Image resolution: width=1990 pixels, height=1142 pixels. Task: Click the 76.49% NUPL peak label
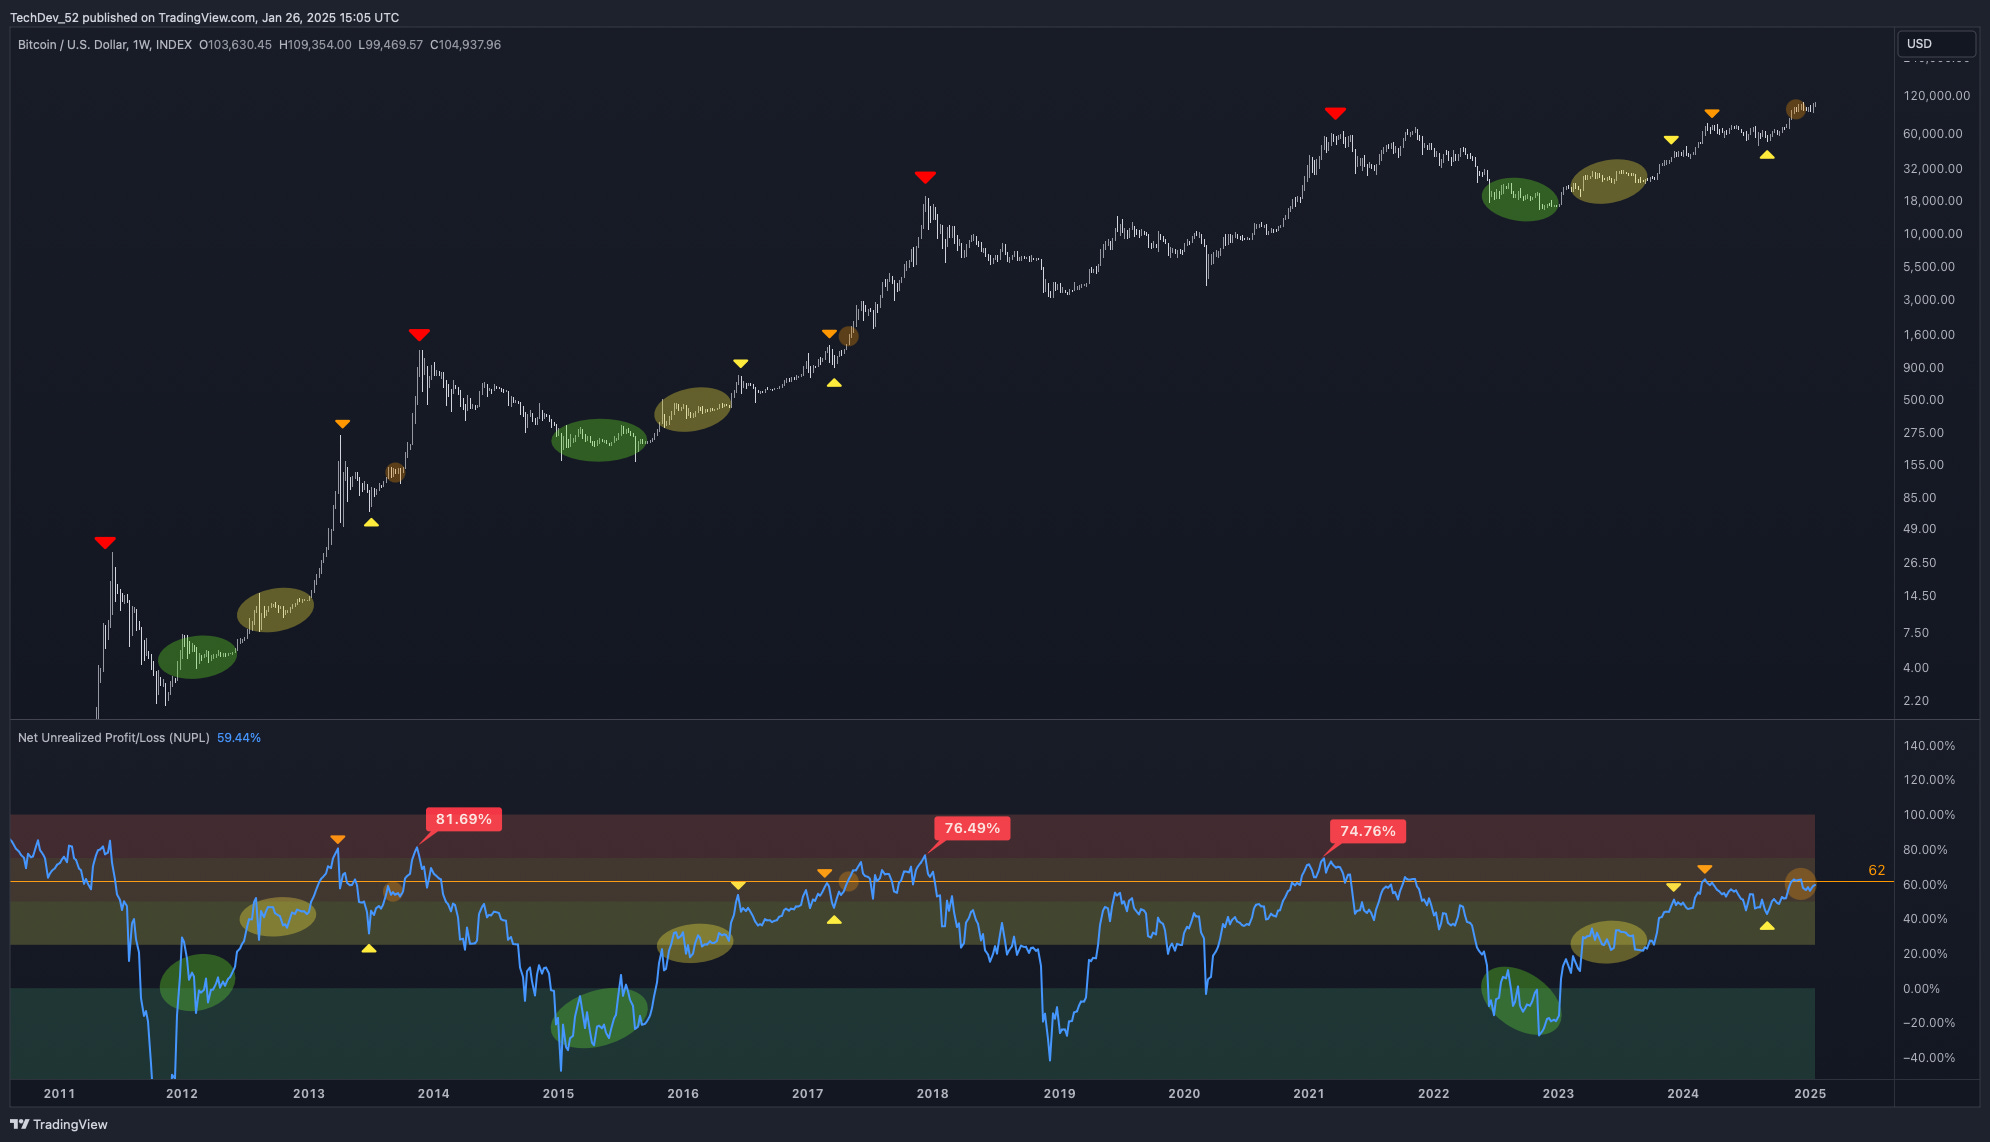[x=972, y=828]
